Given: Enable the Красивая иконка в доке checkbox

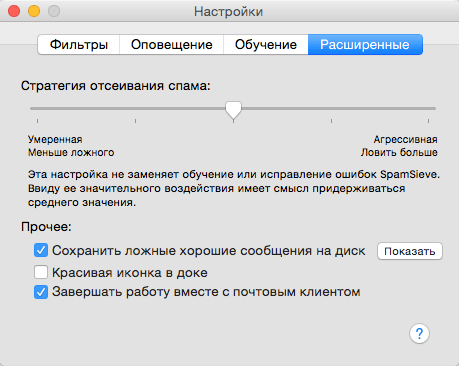Looking at the screenshot, I should [41, 272].
